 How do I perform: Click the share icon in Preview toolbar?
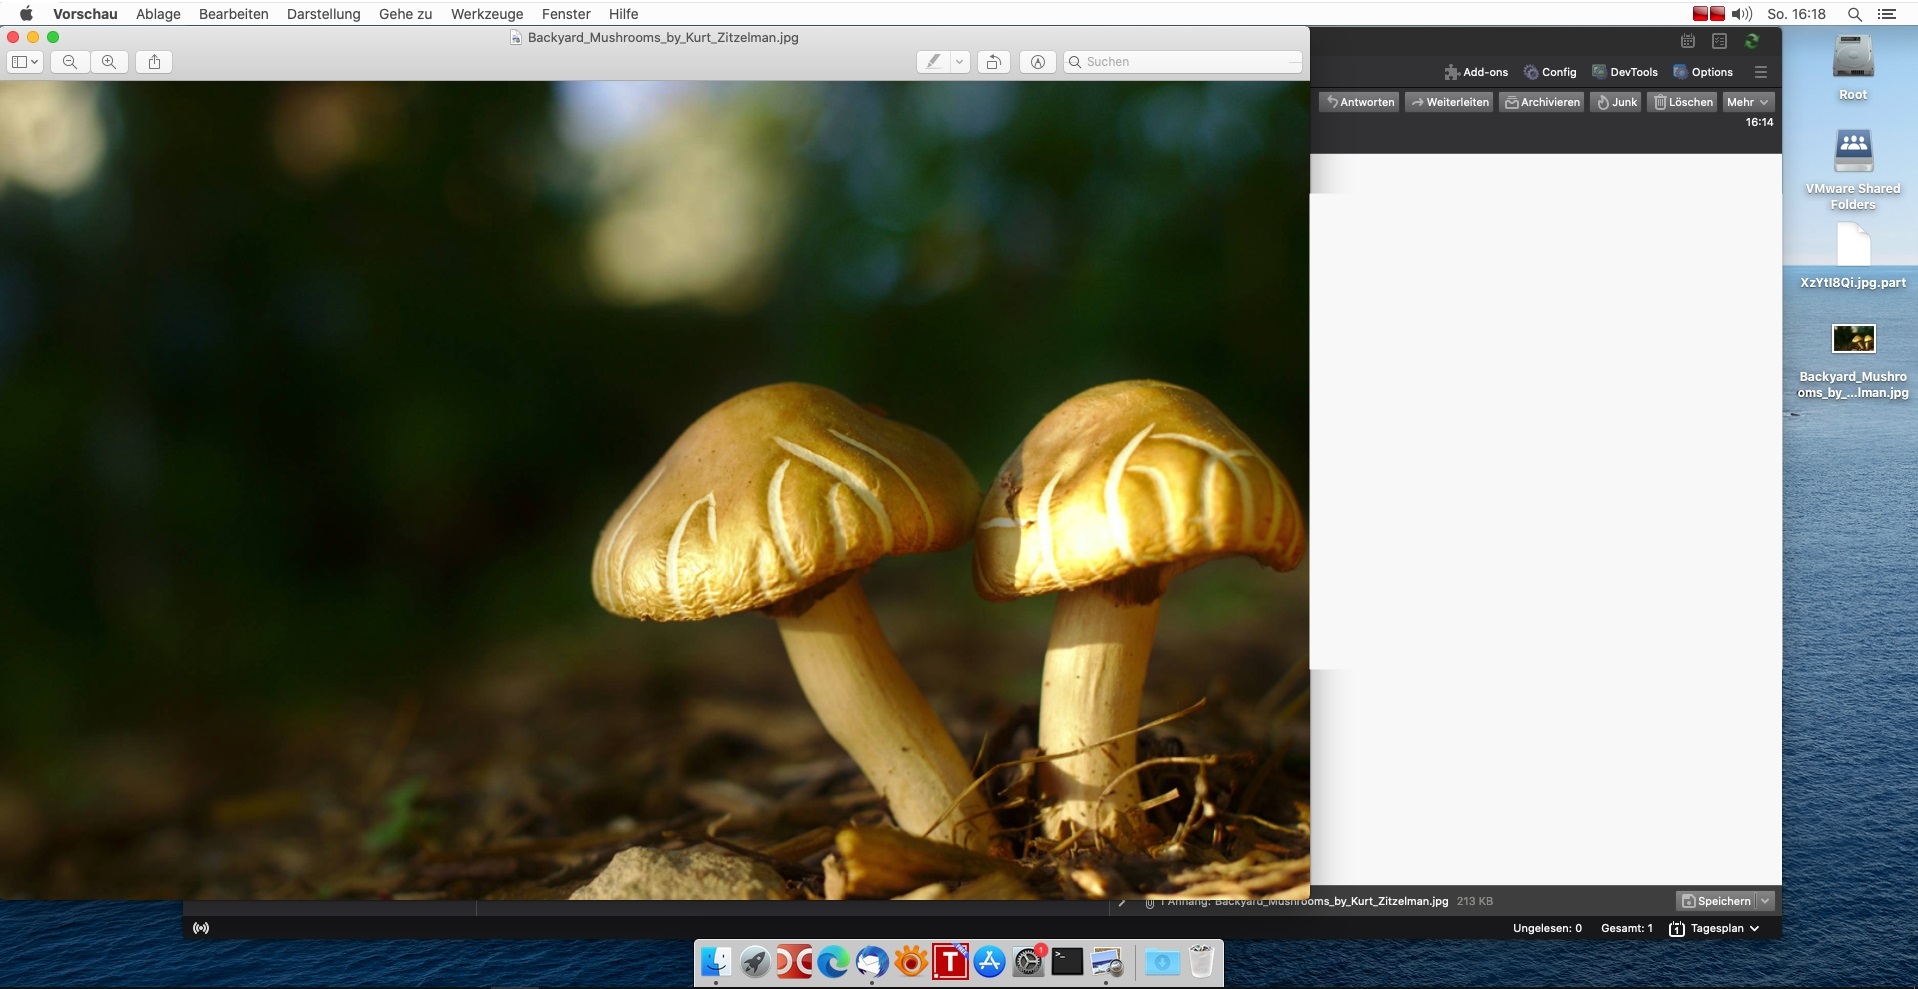click(x=154, y=62)
